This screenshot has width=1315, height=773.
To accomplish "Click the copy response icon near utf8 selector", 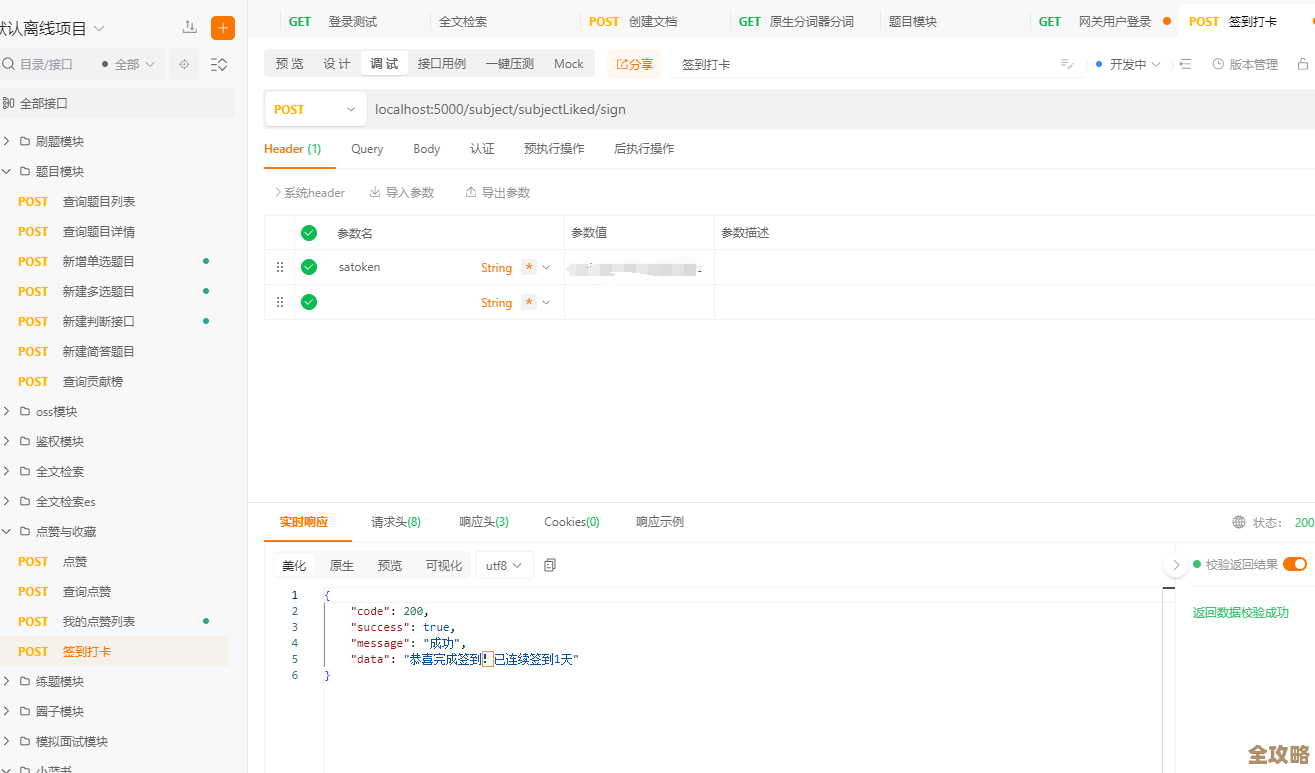I will tap(549, 565).
